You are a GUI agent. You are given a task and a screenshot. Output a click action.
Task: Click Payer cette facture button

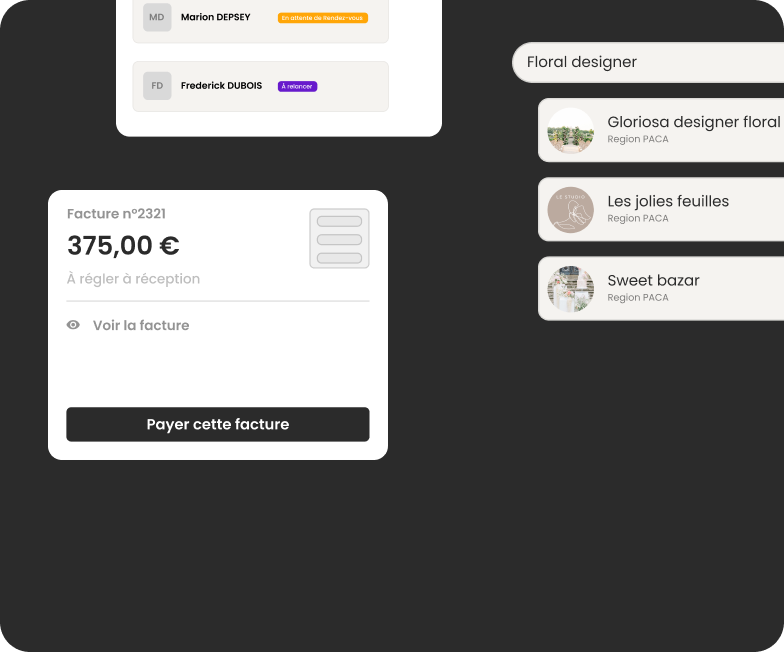[218, 424]
